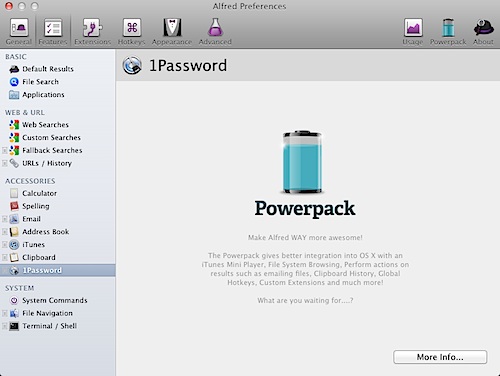Screen dimensions: 500x376
Task: Open Appearance tuxedo icon
Action: click(x=172, y=32)
